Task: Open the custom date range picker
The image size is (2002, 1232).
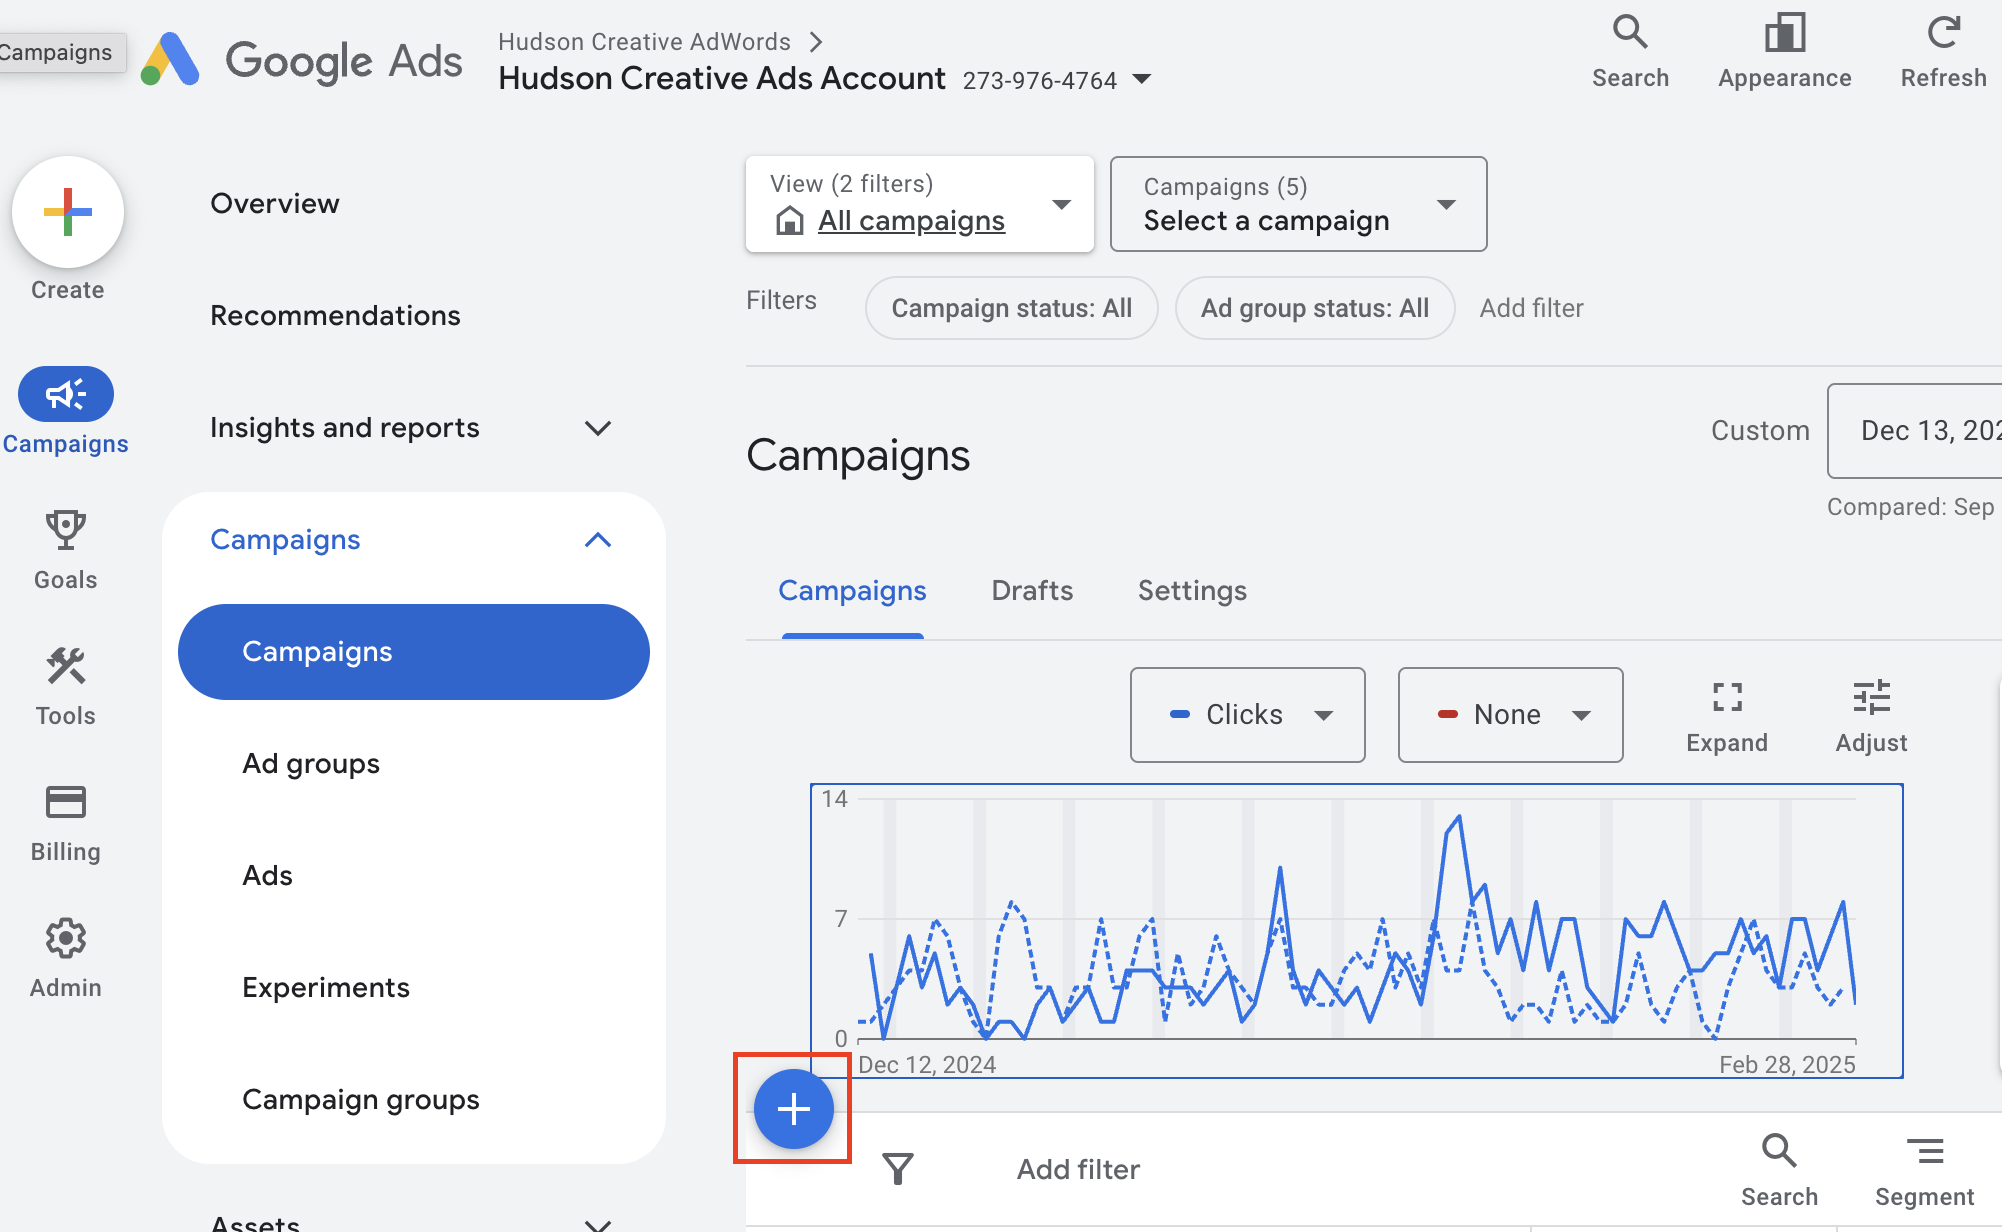Action: (1914, 431)
